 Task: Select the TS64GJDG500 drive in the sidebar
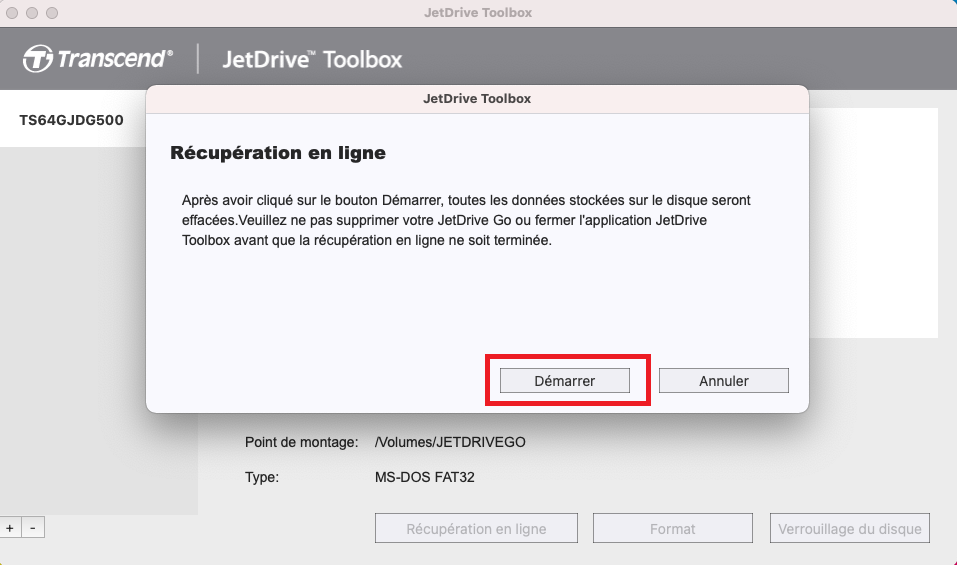[x=71, y=120]
